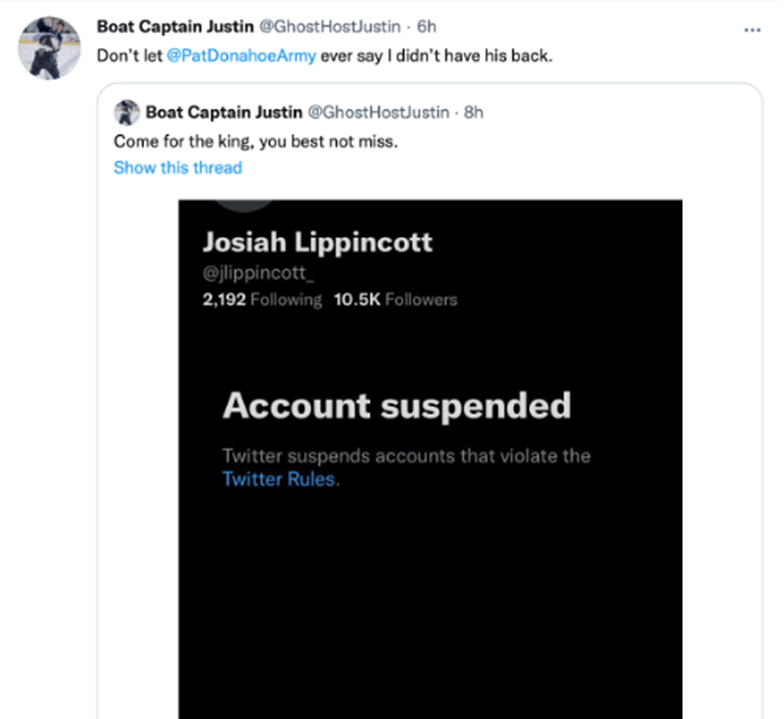Open the 6h timestamp of the main tweet
This screenshot has width=784, height=719.
[426, 26]
